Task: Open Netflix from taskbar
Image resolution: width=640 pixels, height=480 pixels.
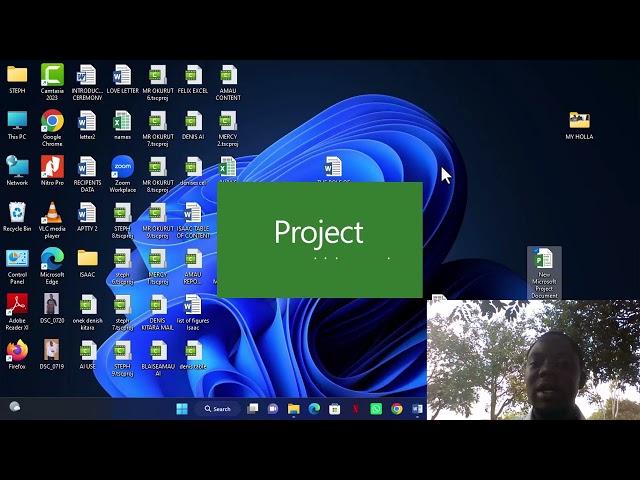Action: [356, 409]
